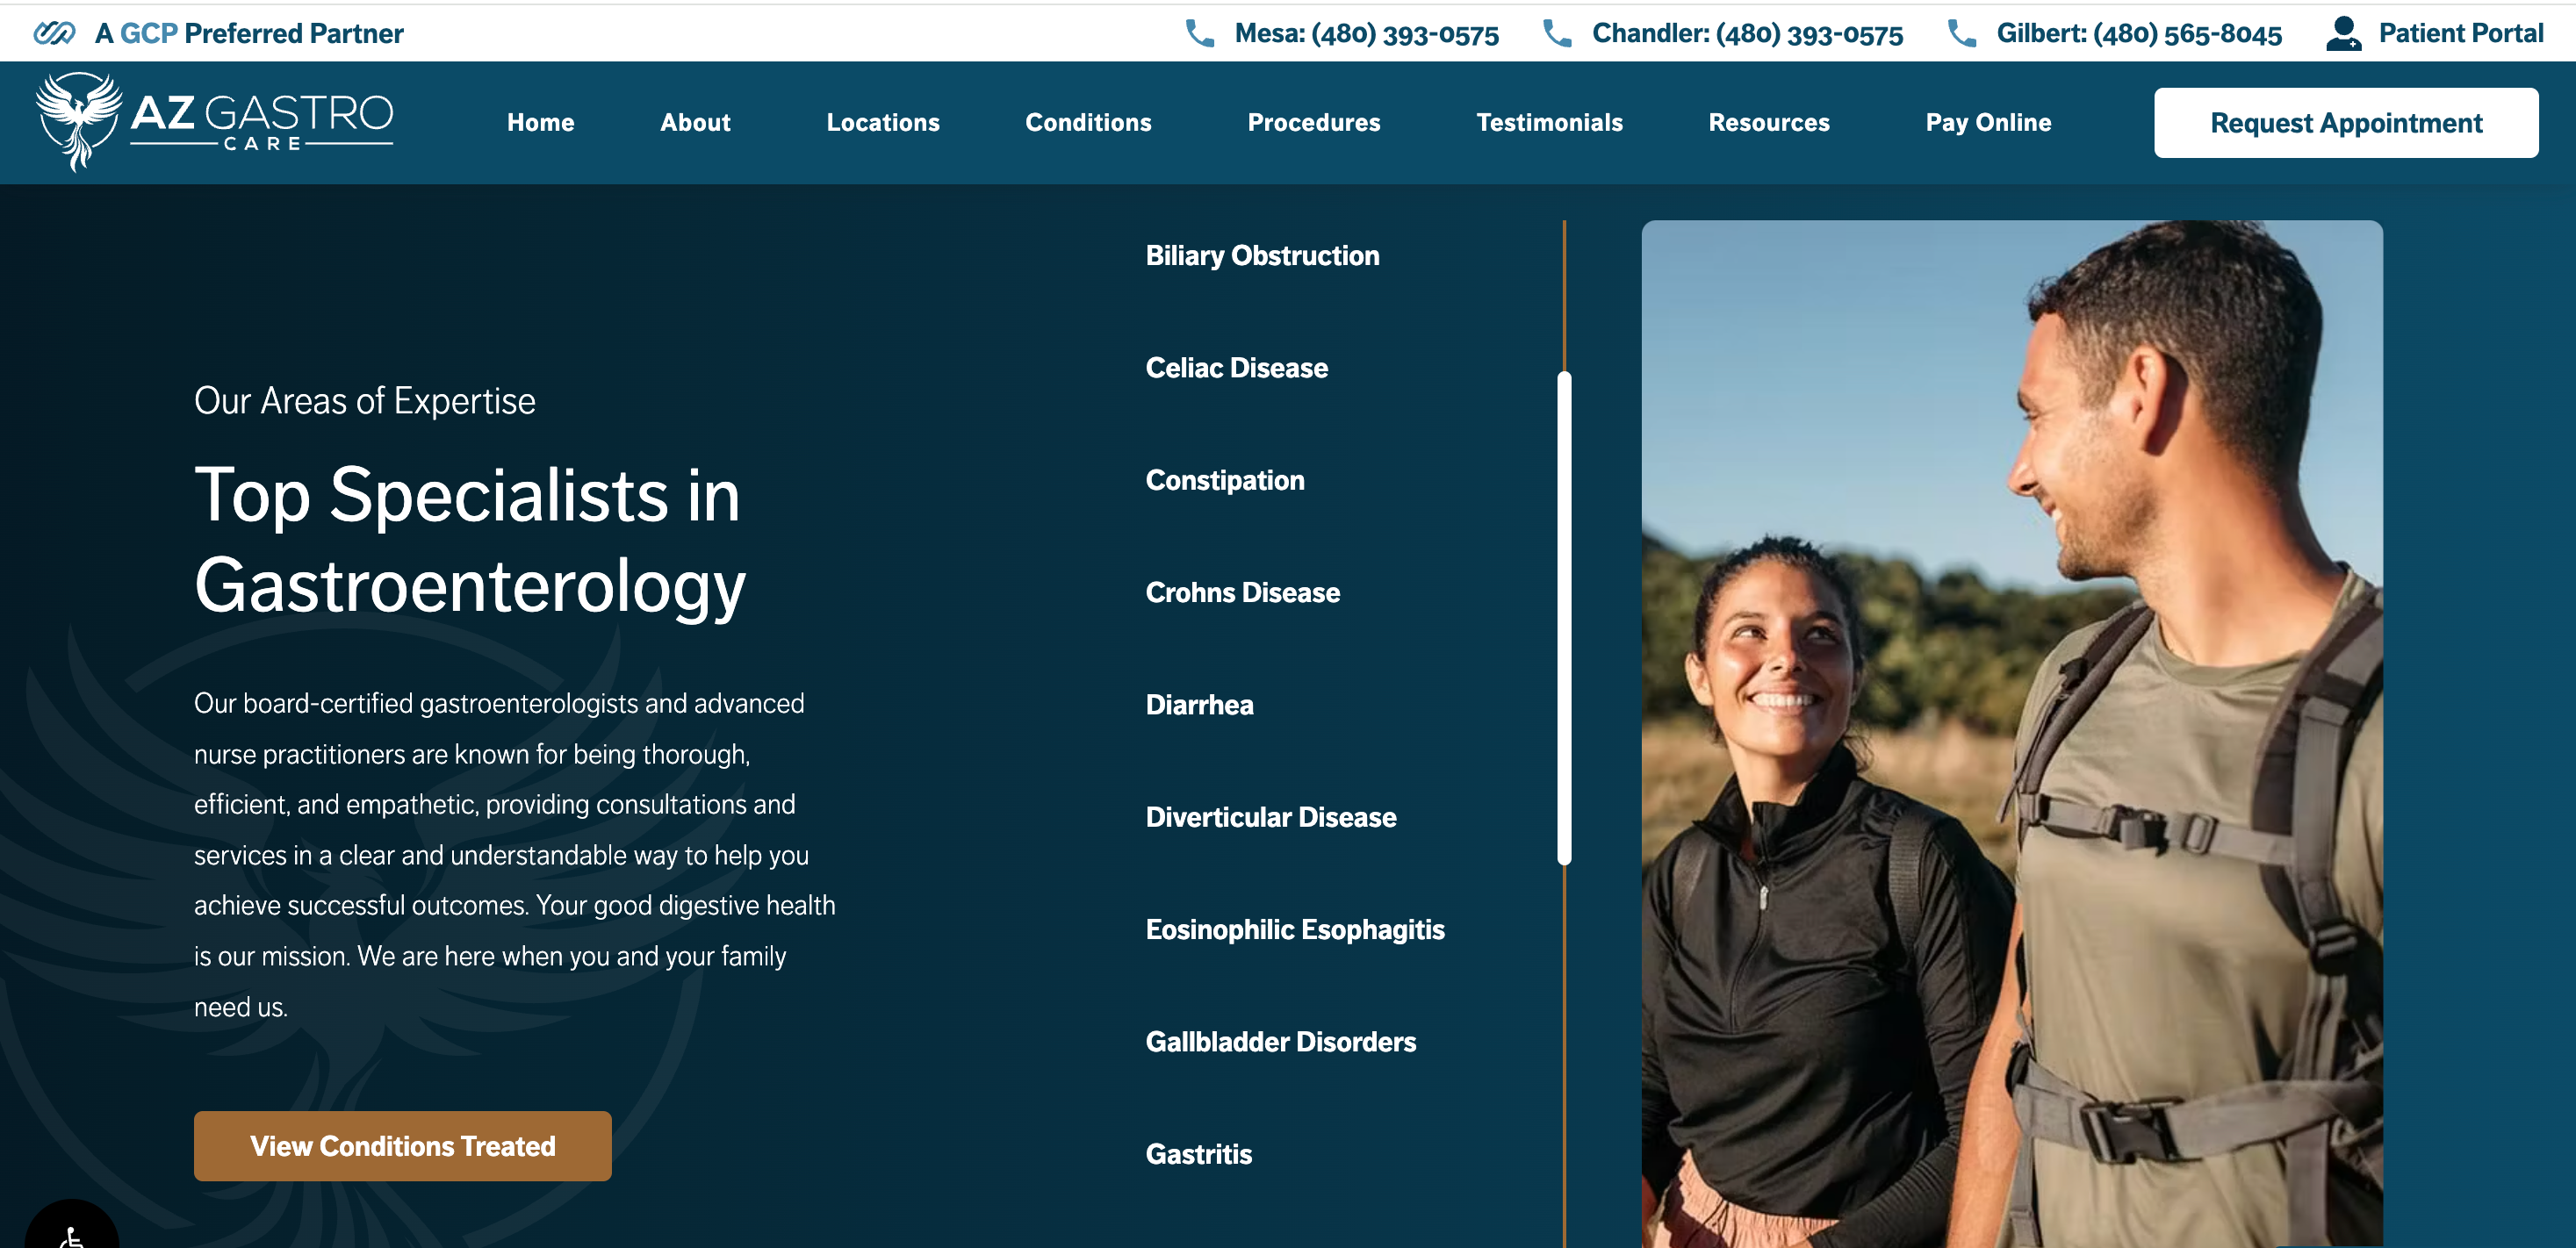Select the Crohns Disease condition
The image size is (2576, 1248).
[1243, 592]
